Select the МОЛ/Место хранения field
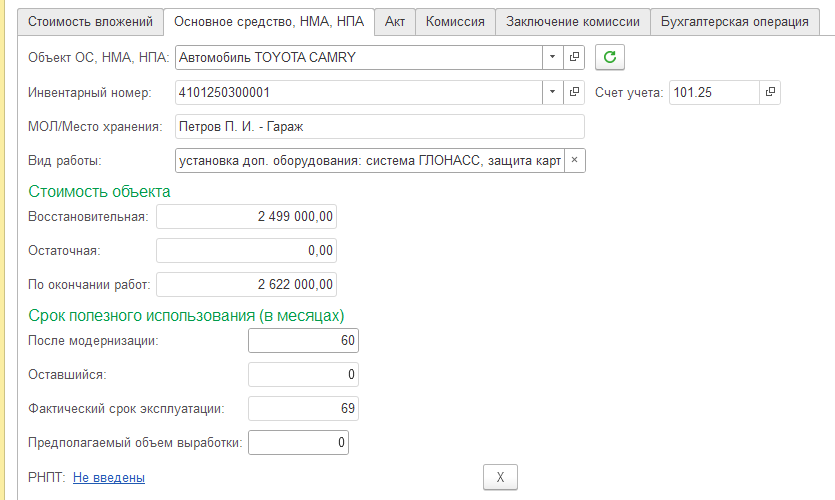This screenshot has width=835, height=500. [380, 127]
